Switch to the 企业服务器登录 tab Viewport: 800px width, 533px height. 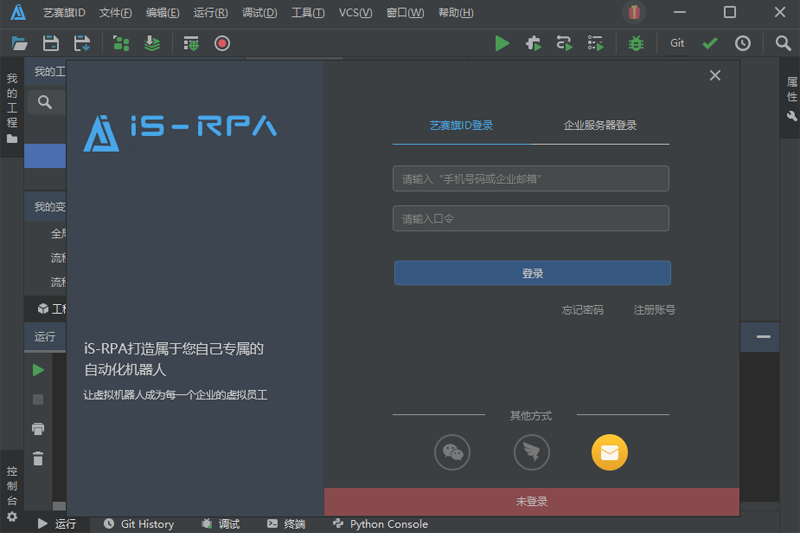point(600,125)
